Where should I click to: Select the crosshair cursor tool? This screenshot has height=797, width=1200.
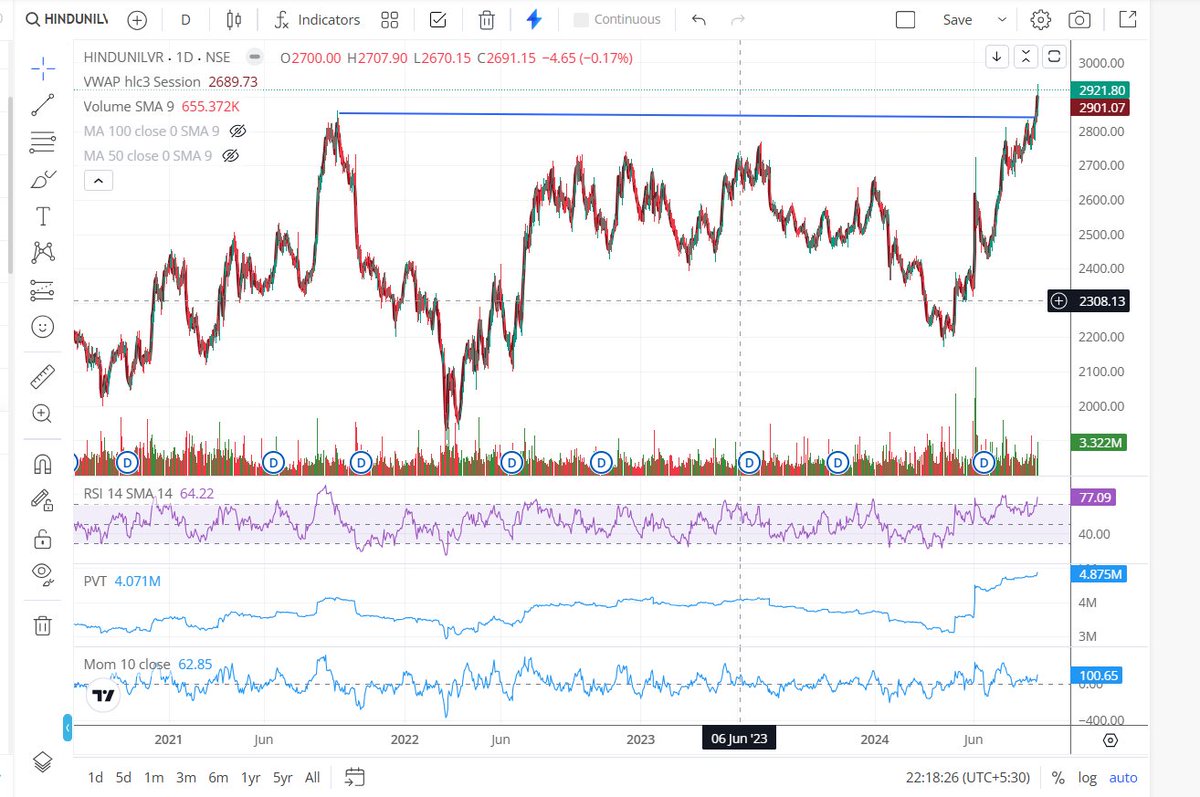click(x=42, y=67)
